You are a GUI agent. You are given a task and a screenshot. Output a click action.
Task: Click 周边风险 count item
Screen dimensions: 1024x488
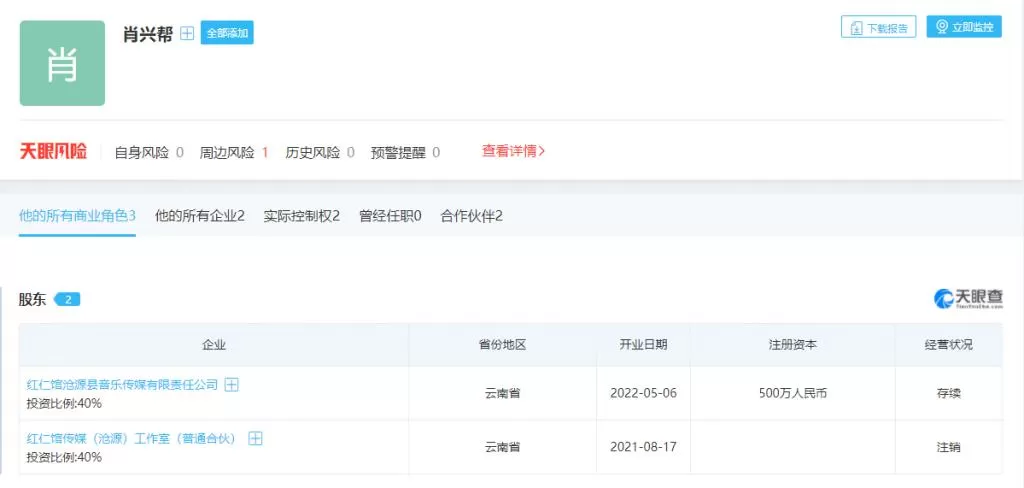tap(234, 153)
